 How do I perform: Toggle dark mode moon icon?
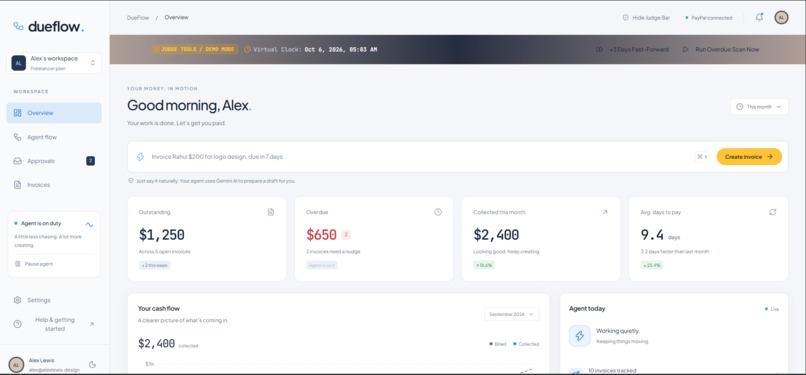click(x=93, y=364)
